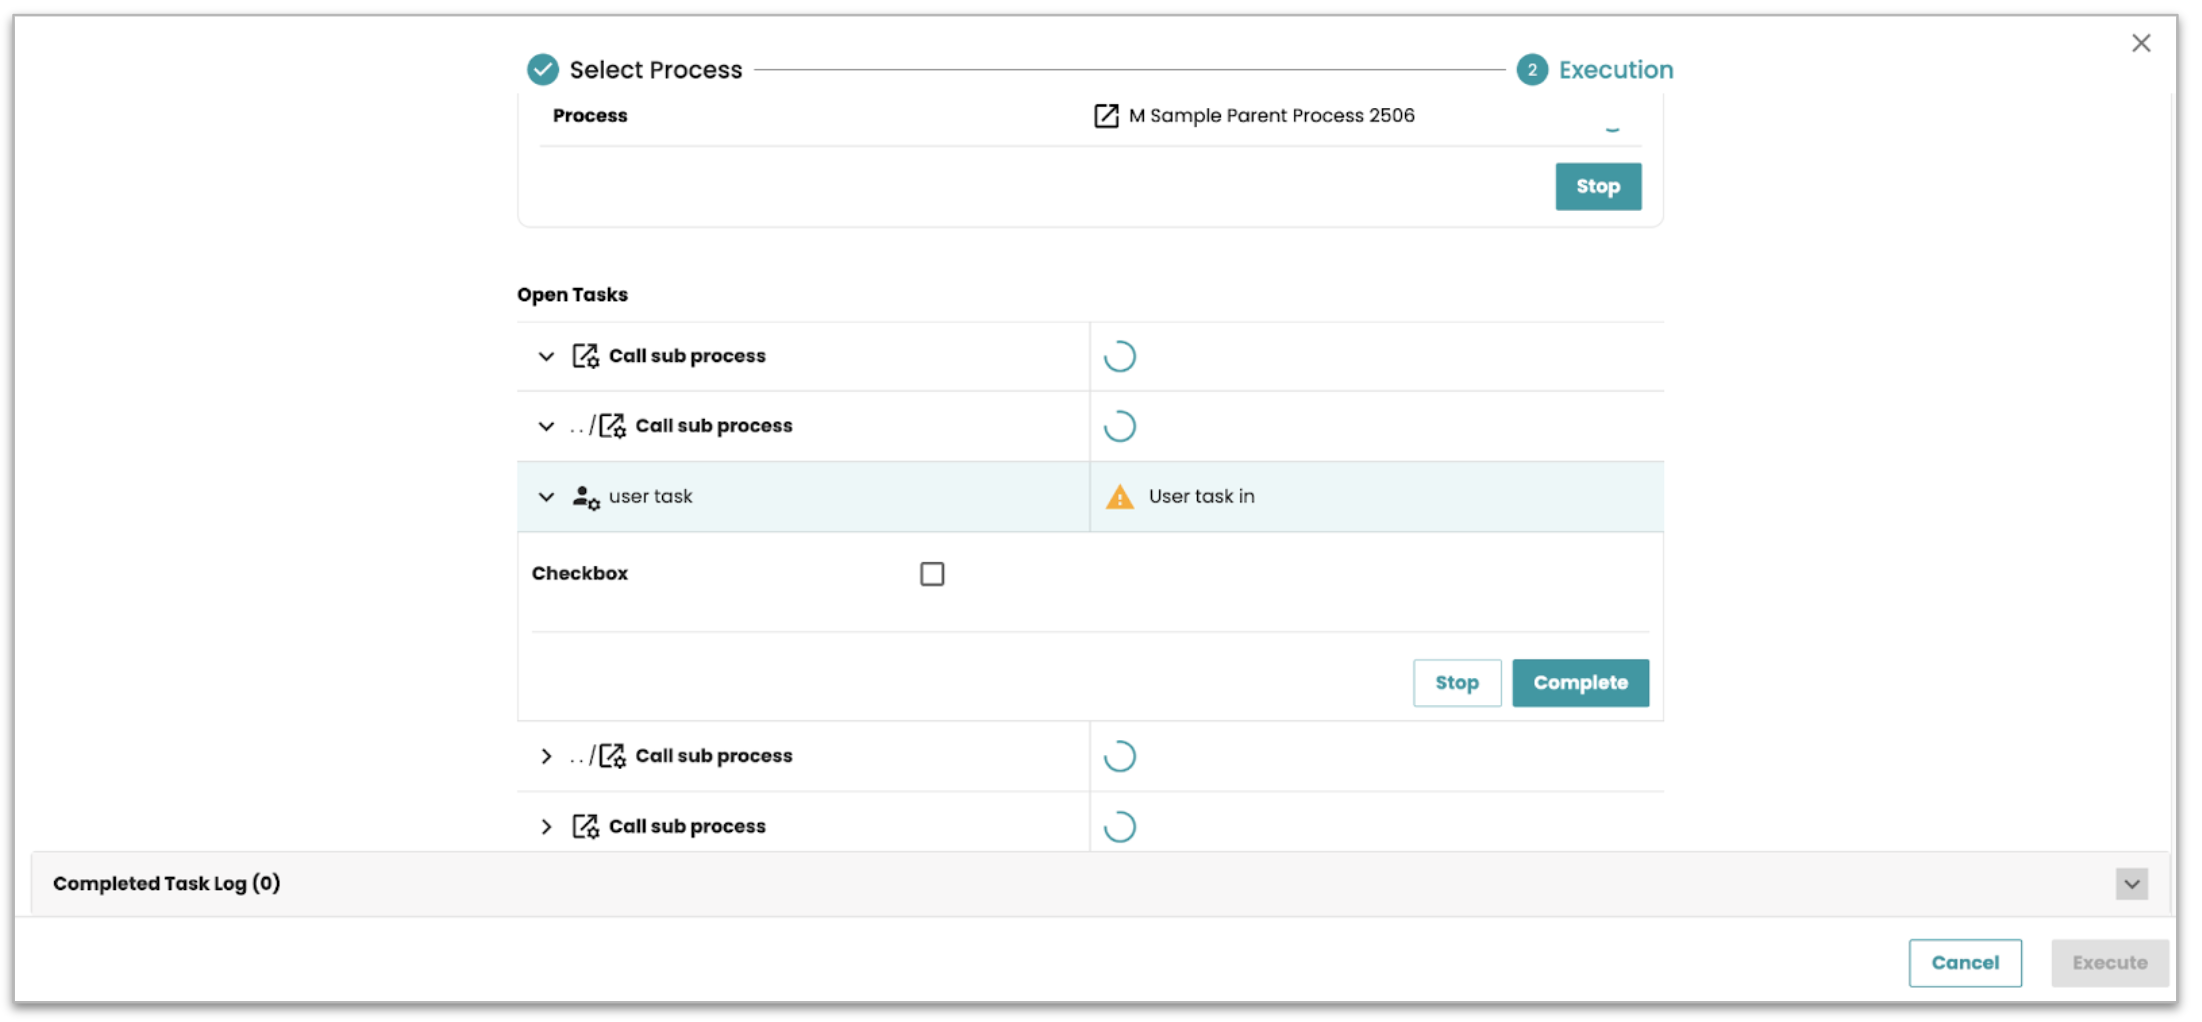2202x1022 pixels.
Task: Switch to the Execution step label
Action: click(1615, 70)
